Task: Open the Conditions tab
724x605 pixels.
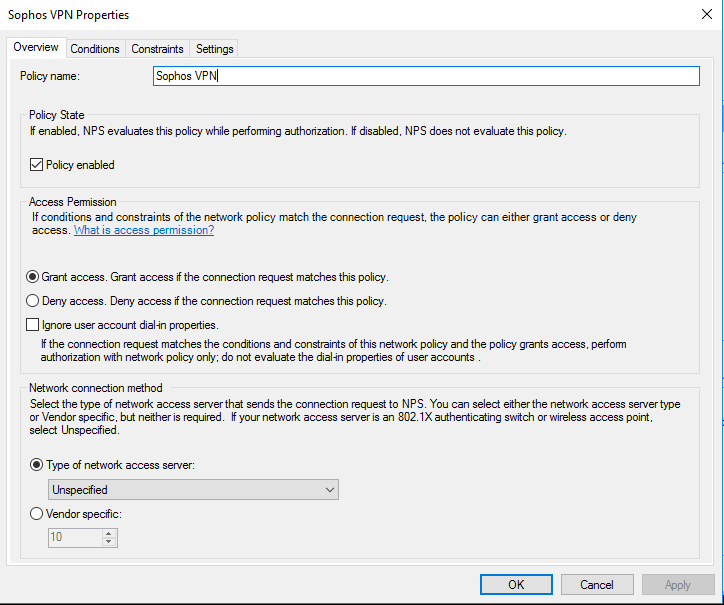Action: [95, 49]
